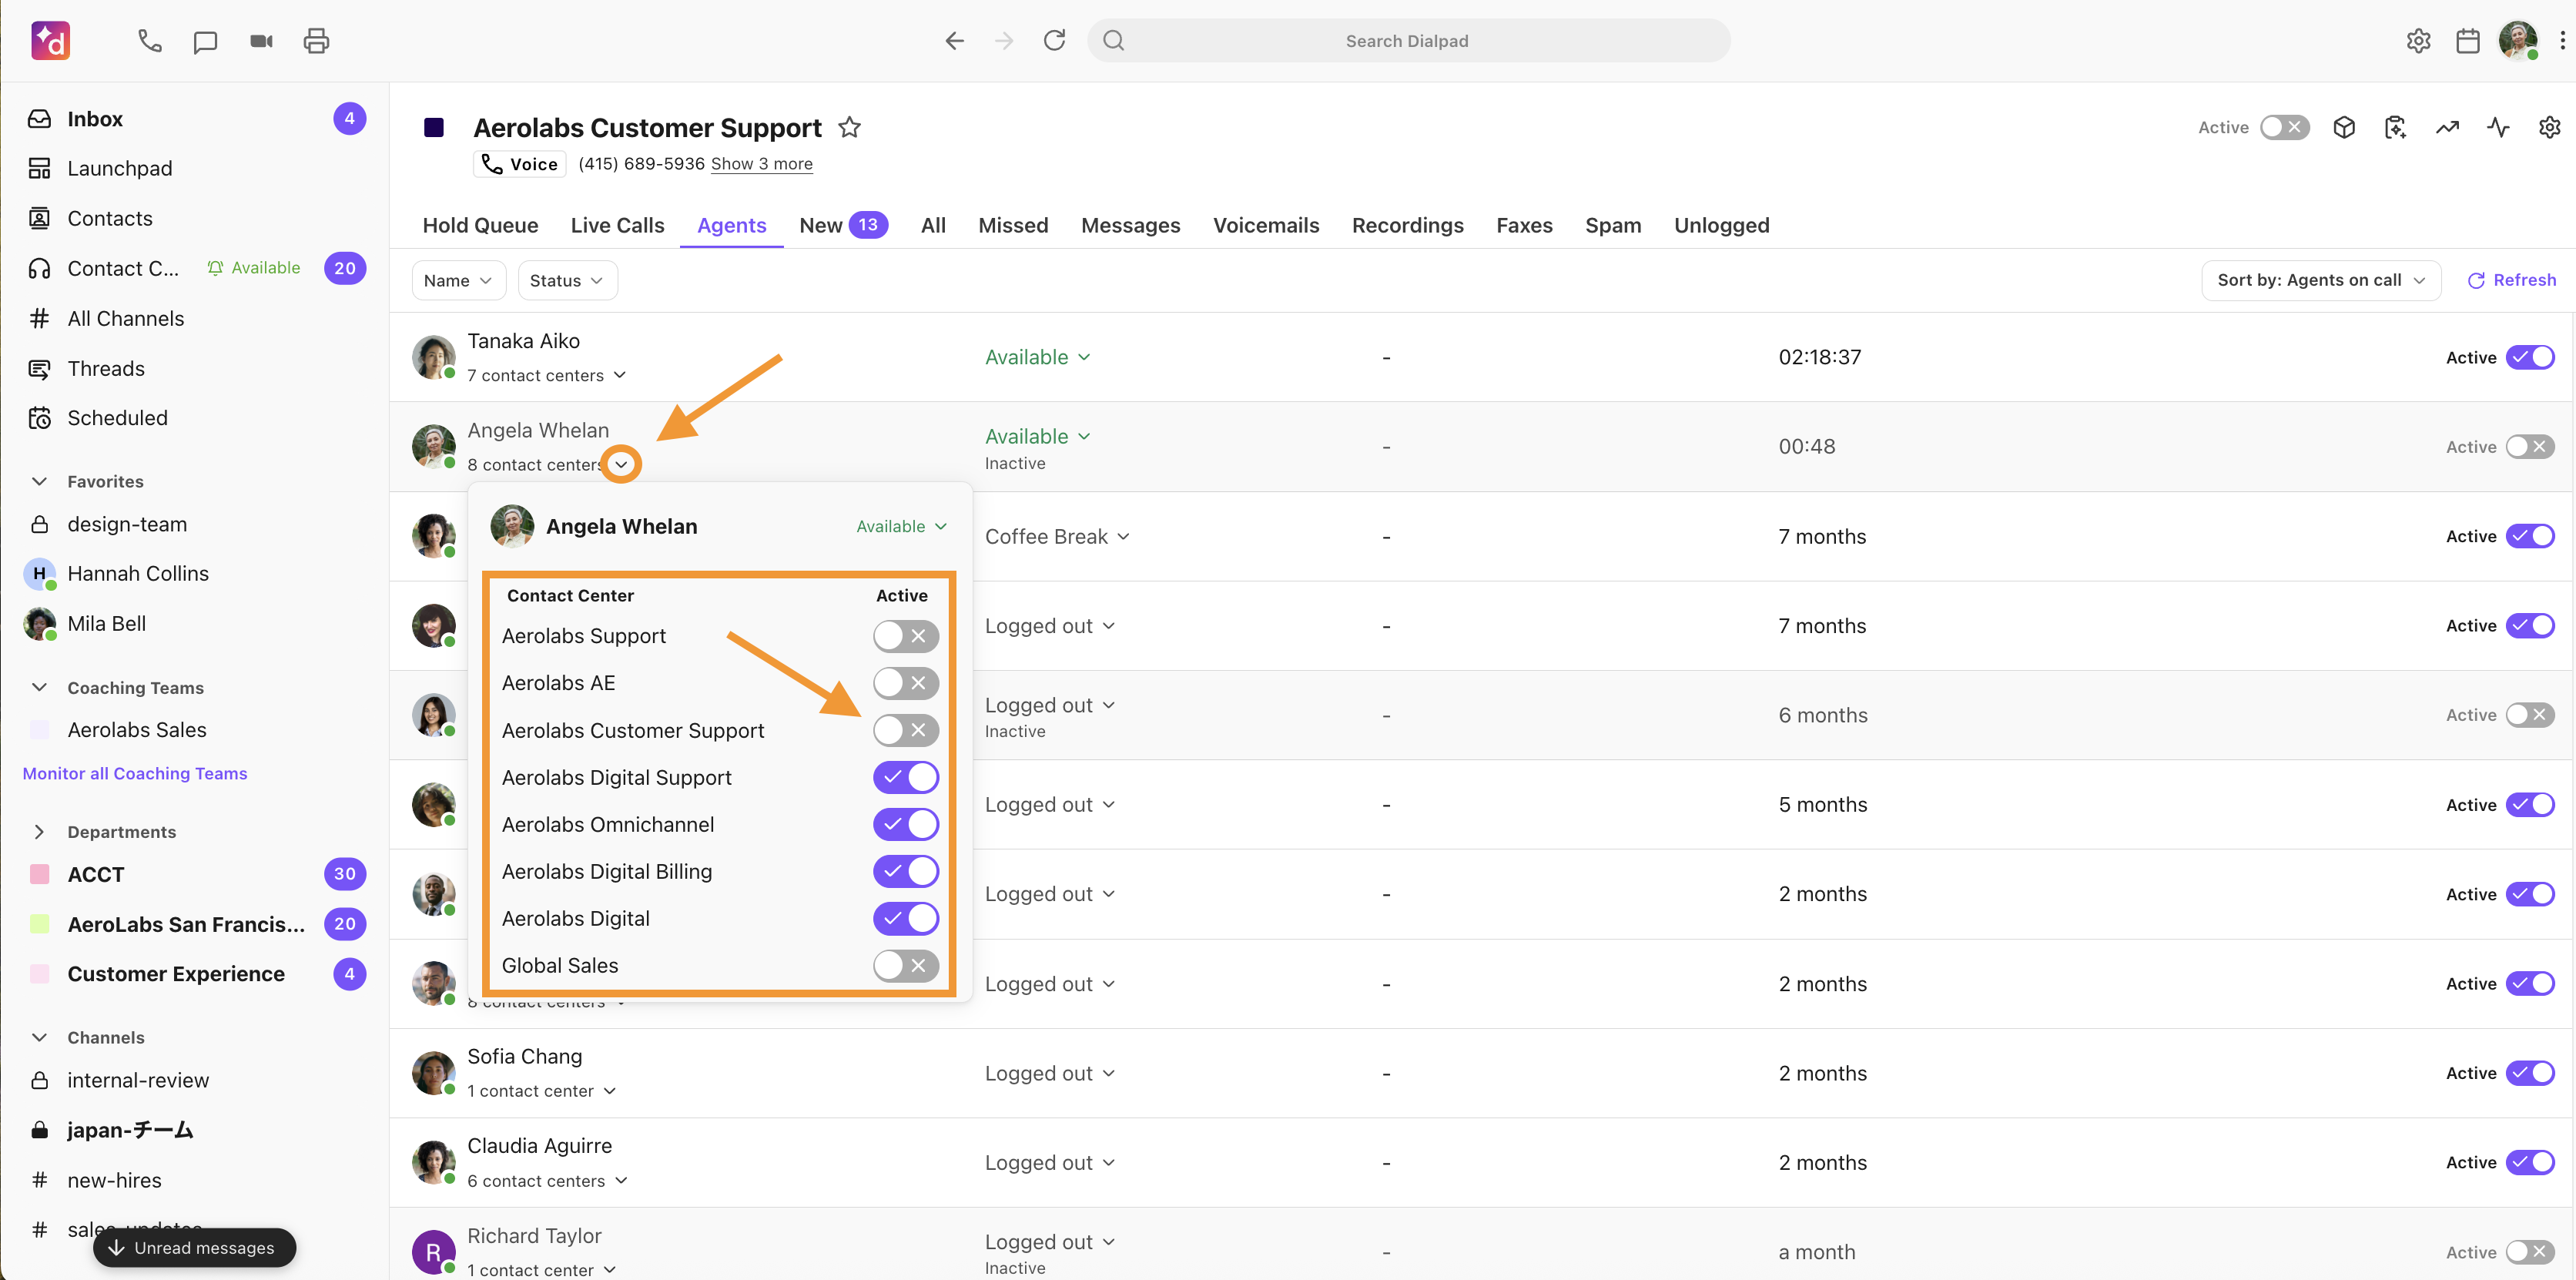Screen dimensions: 2576x1280
Task: Click the pink ACCT department color square
Action: pyautogui.click(x=39, y=874)
